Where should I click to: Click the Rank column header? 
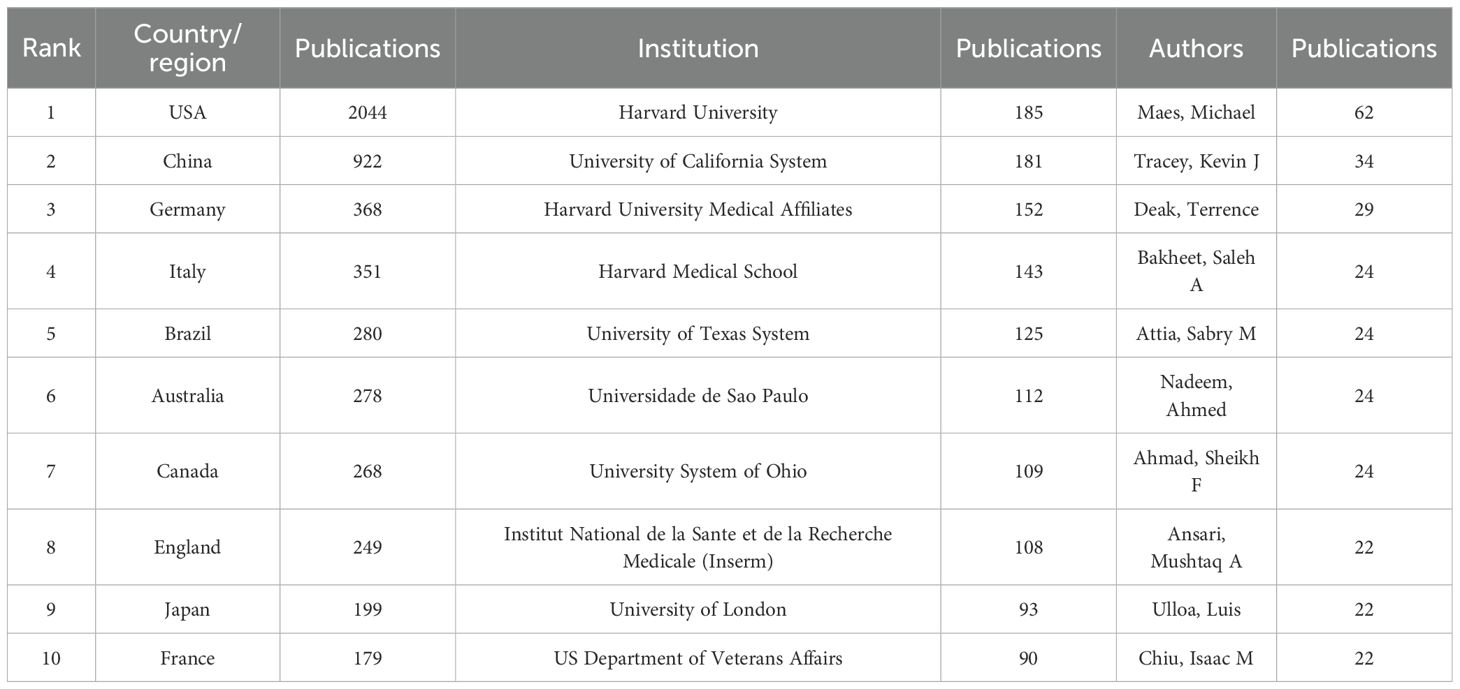click(51, 48)
